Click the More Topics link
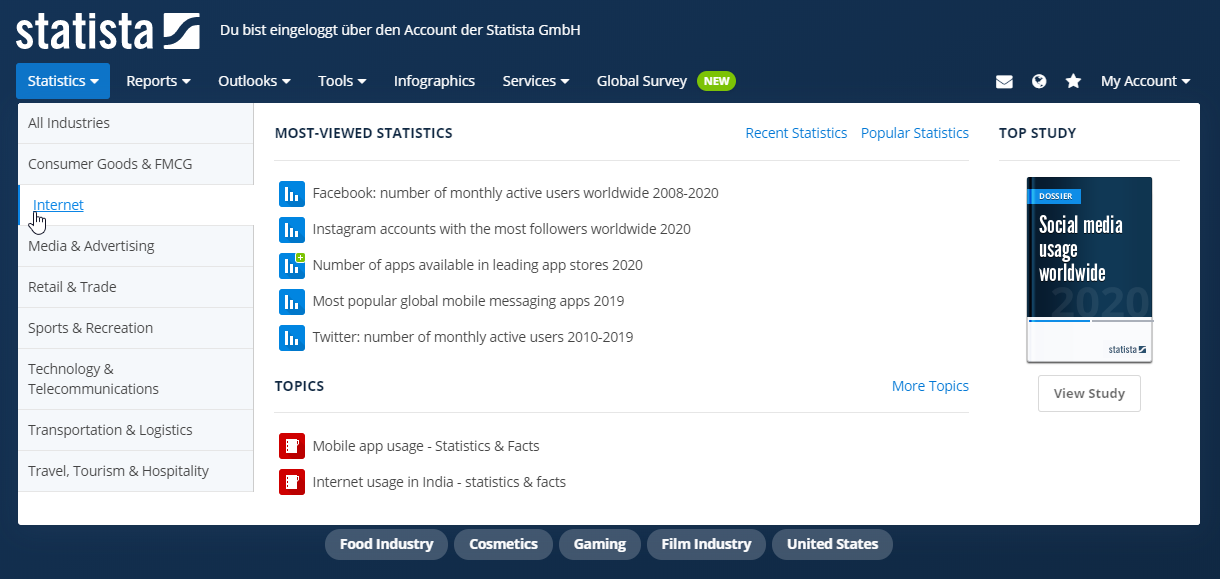This screenshot has height=579, width=1220. [x=930, y=386]
